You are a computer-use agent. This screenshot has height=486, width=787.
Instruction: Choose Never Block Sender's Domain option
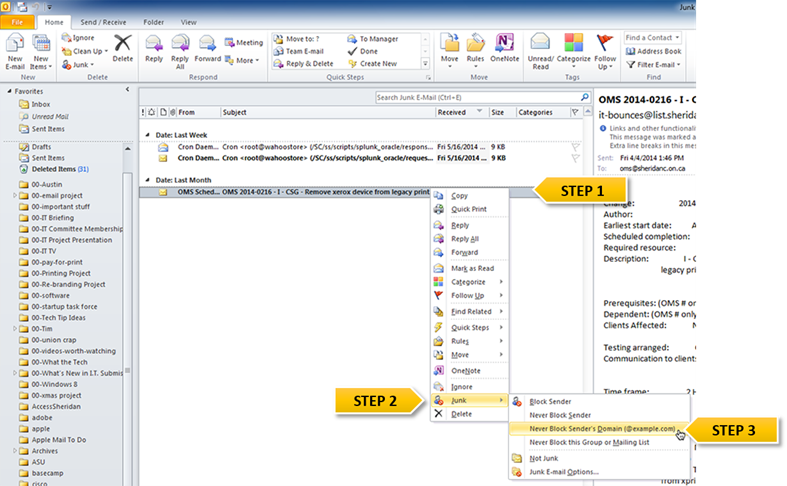point(600,429)
